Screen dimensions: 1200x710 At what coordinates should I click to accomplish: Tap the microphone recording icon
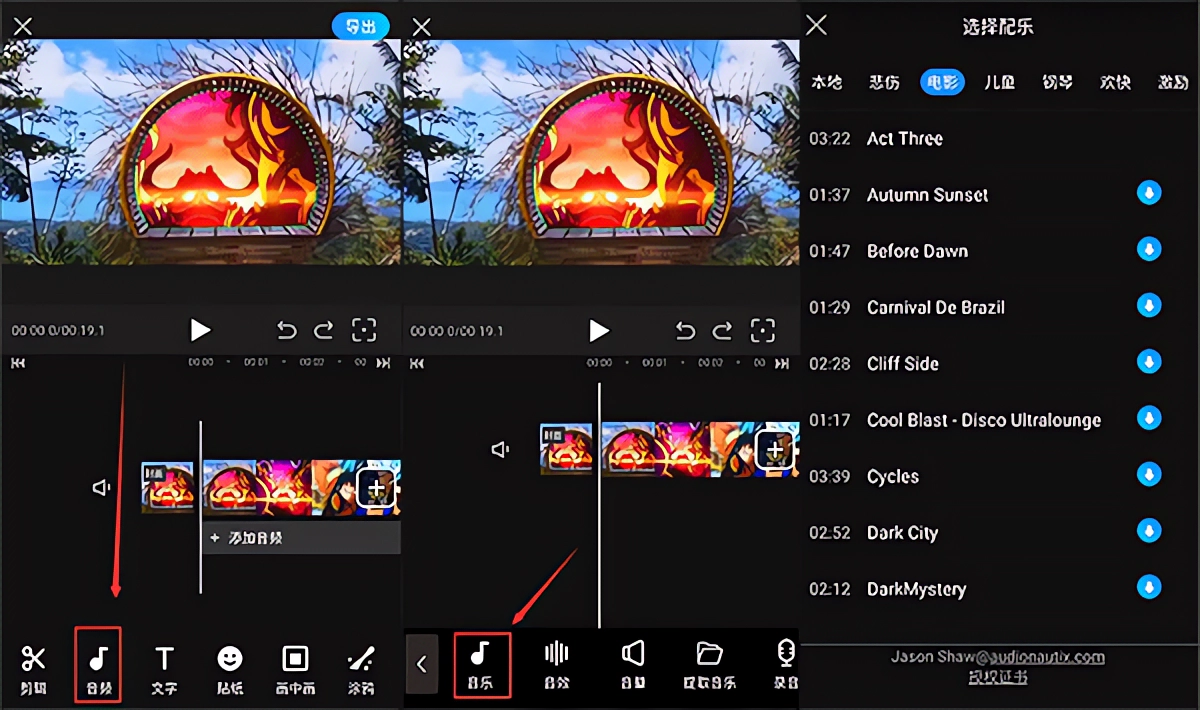(786, 663)
